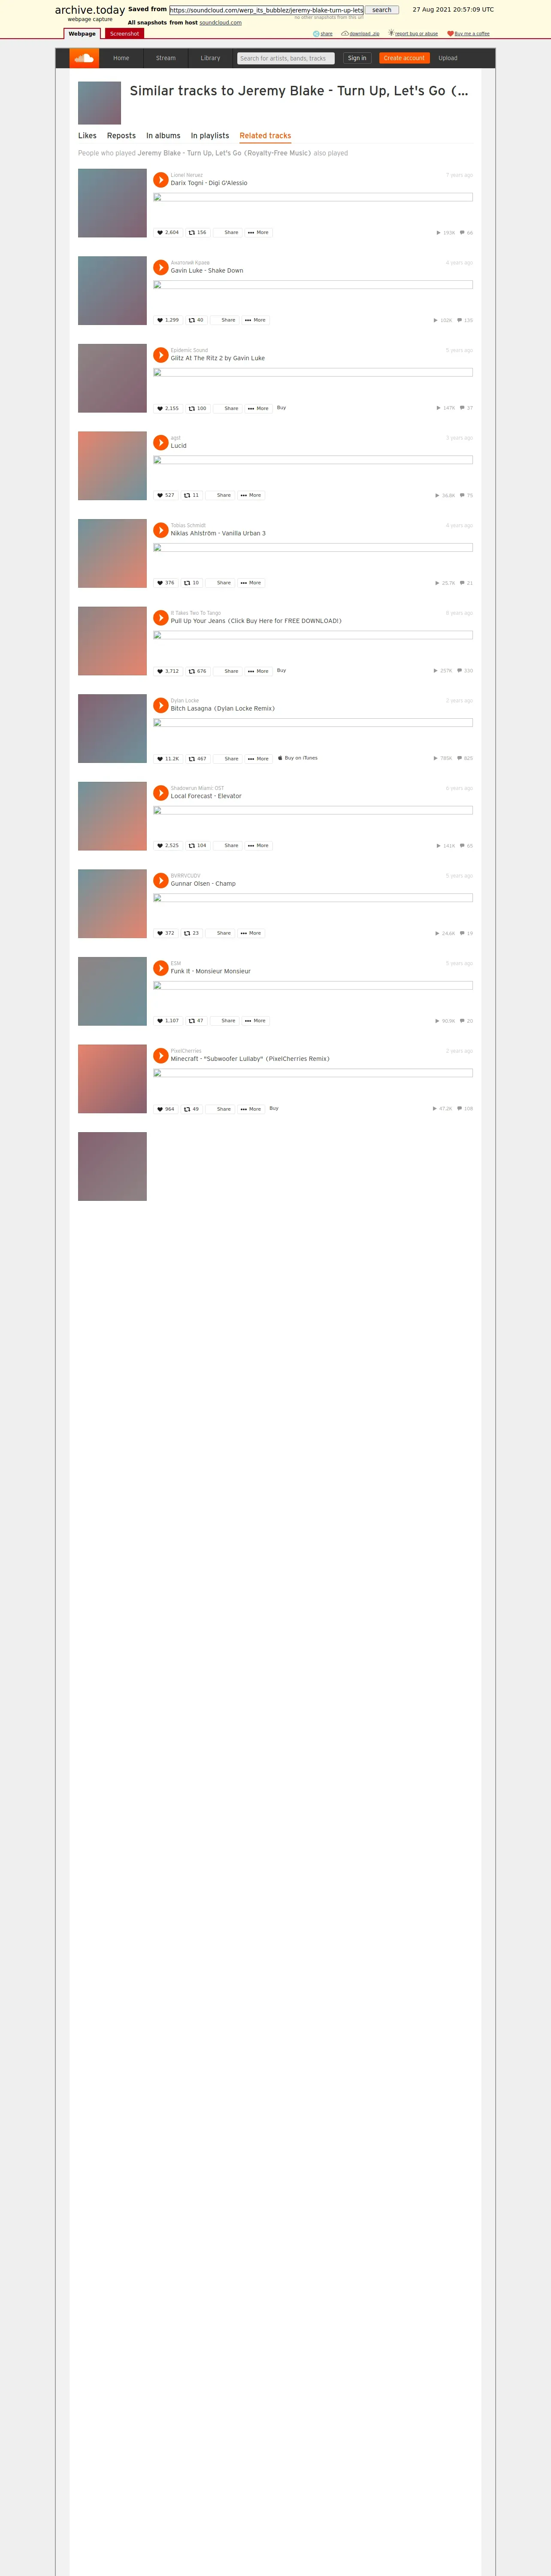Play Gavin Luke - Shake Down
The image size is (551, 2576).
point(161,267)
